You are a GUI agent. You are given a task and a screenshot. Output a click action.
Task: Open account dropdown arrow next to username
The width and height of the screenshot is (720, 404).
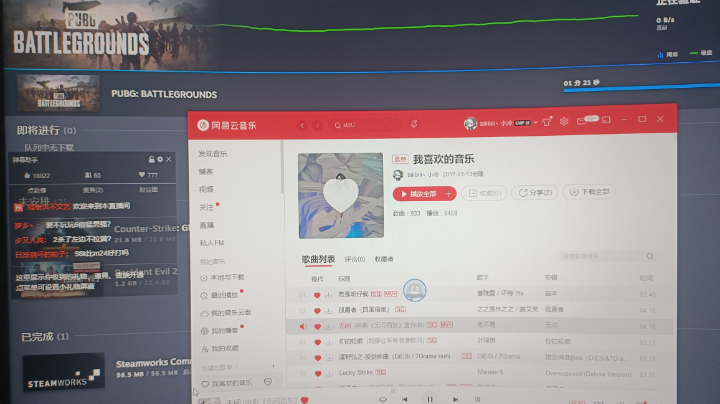pyautogui.click(x=535, y=123)
